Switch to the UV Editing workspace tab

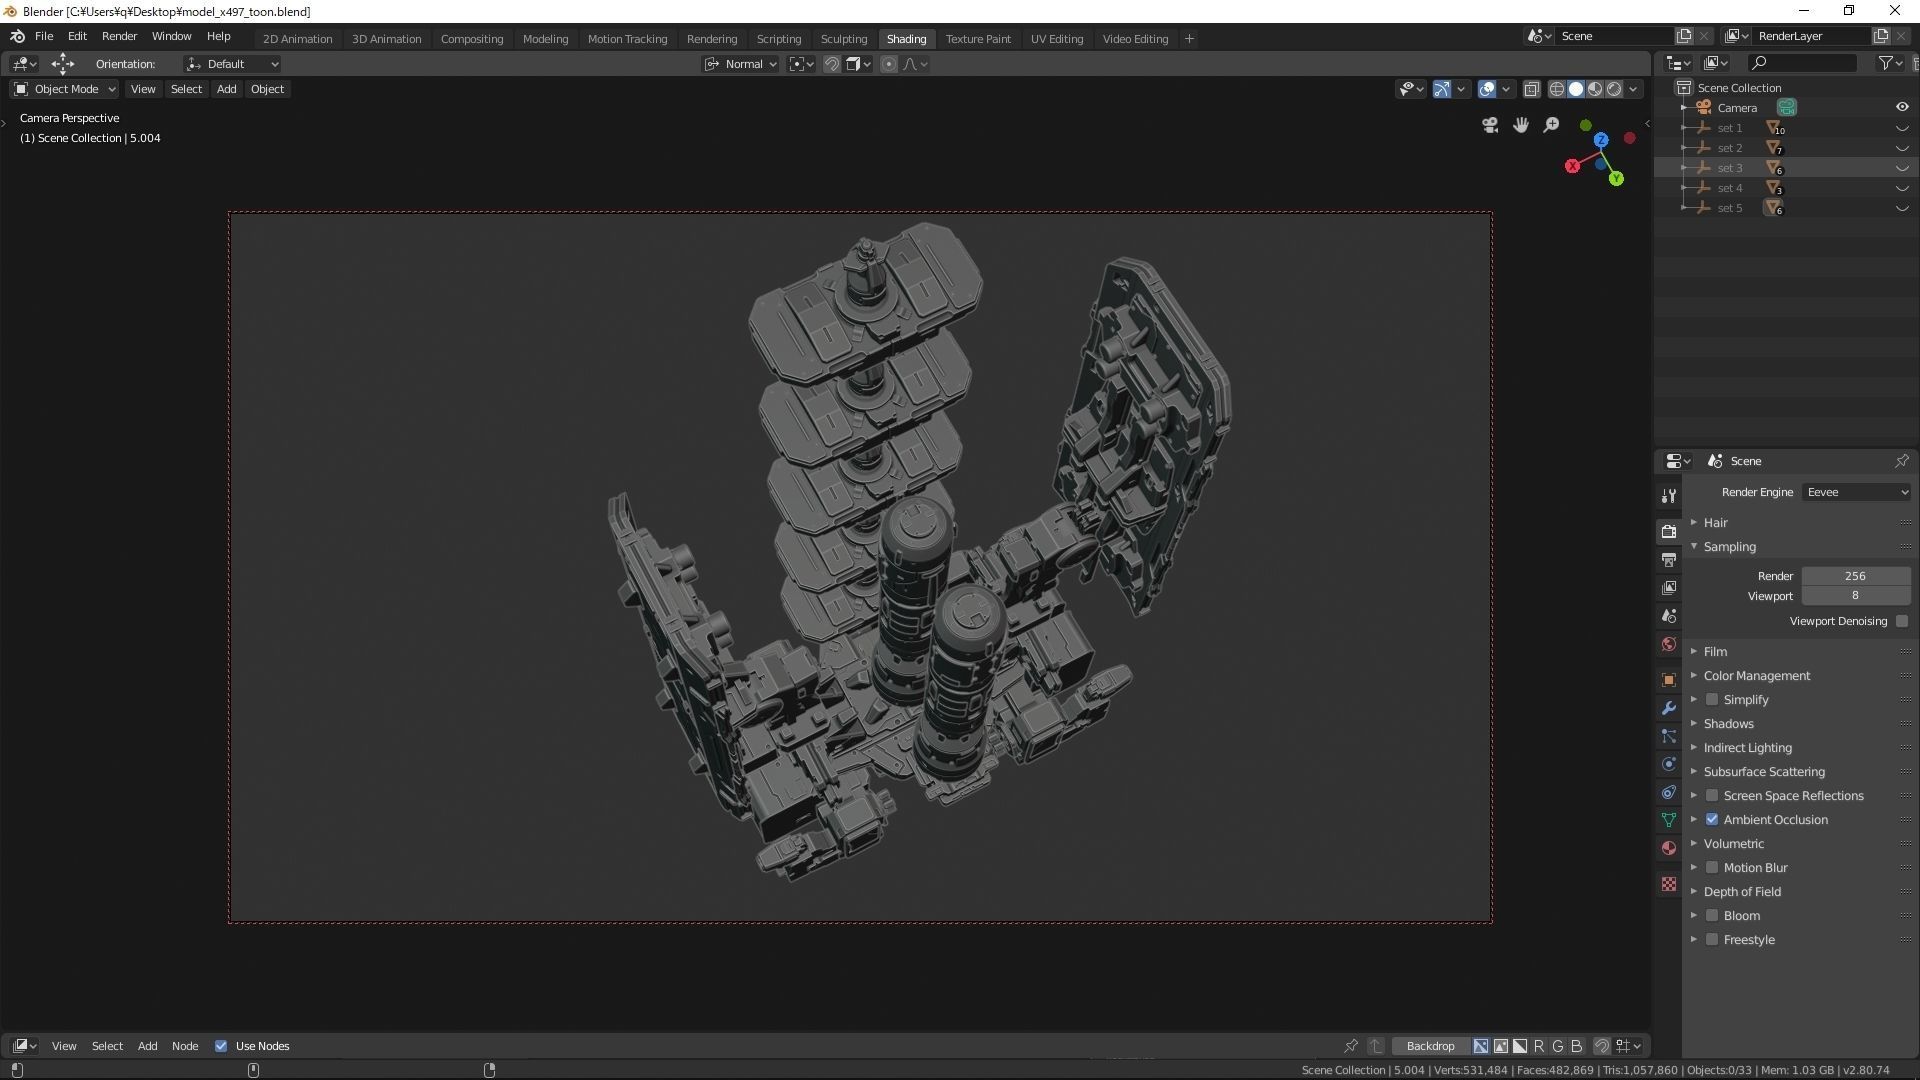point(1057,38)
